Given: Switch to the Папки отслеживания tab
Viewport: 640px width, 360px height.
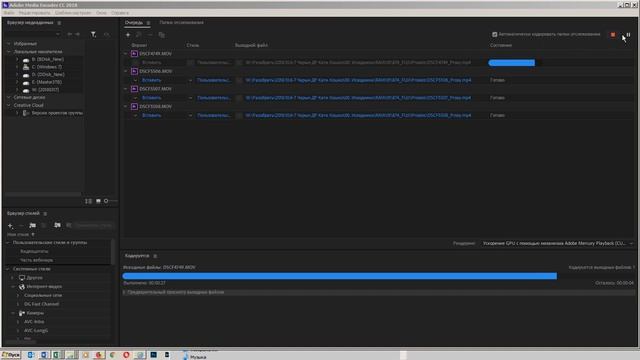Looking at the screenshot, I should (x=181, y=23).
